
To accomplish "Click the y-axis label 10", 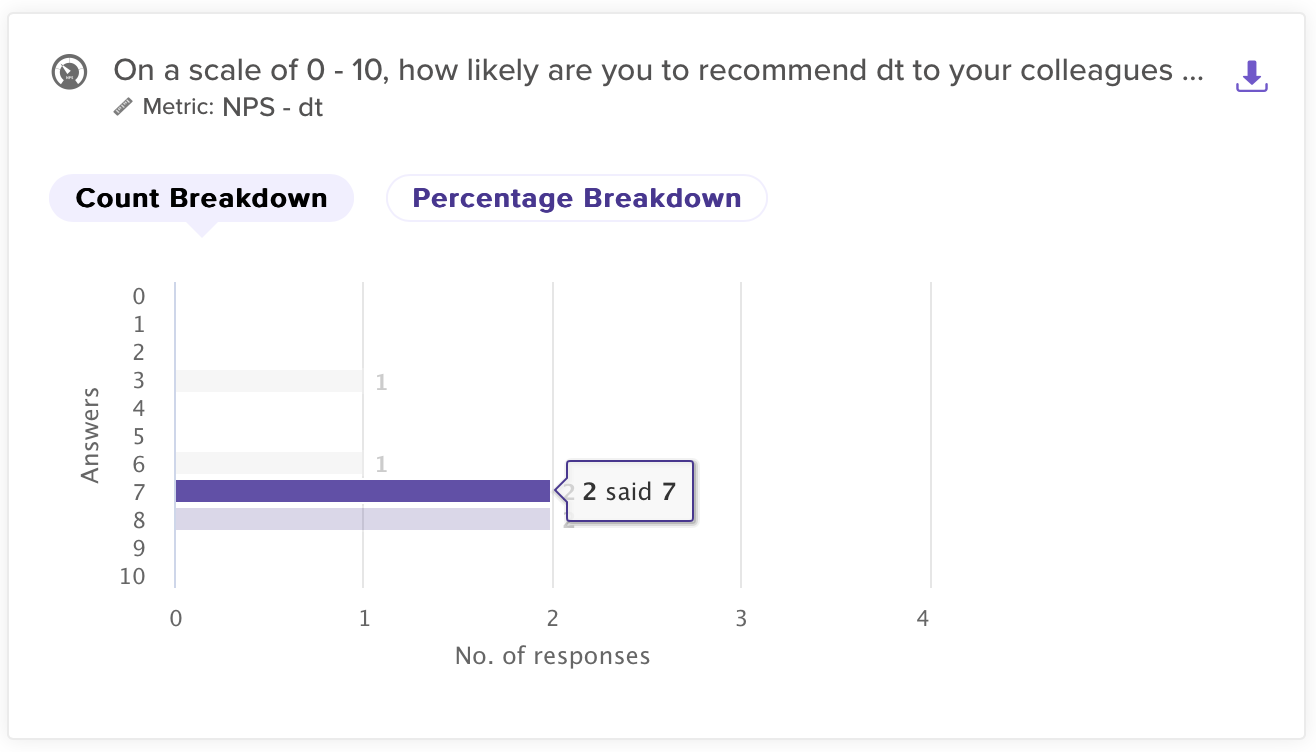I will coord(132,577).
